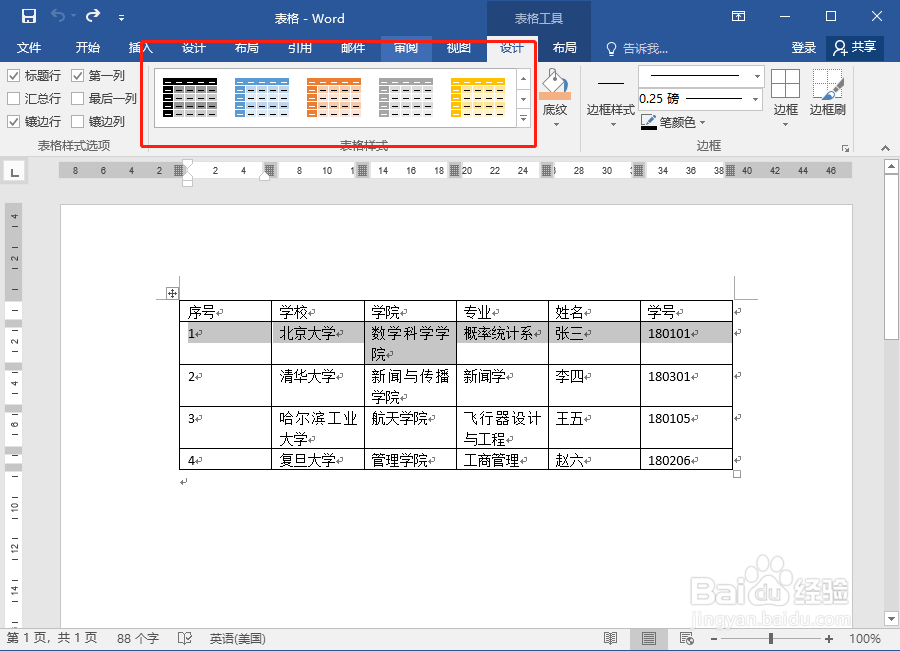Open Ribbon Display Options icon
This screenshot has height=651, width=900.
[738, 16]
